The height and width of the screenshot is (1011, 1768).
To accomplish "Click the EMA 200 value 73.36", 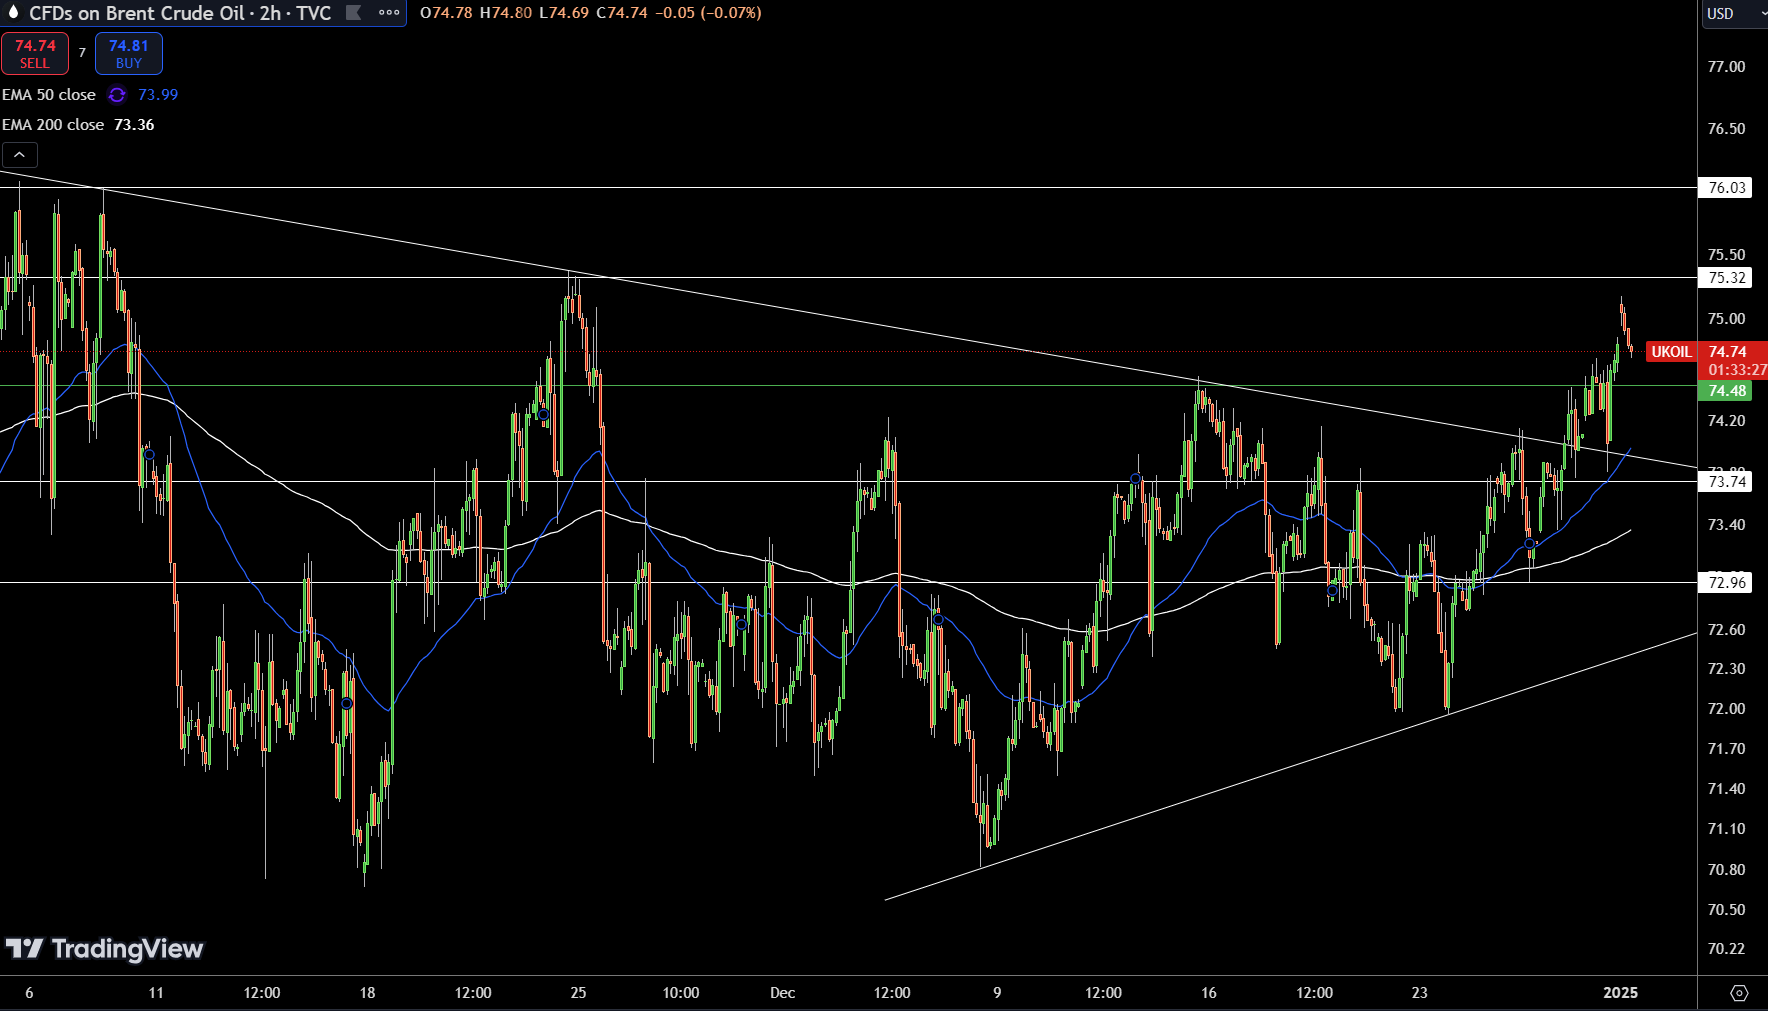I will pos(134,125).
